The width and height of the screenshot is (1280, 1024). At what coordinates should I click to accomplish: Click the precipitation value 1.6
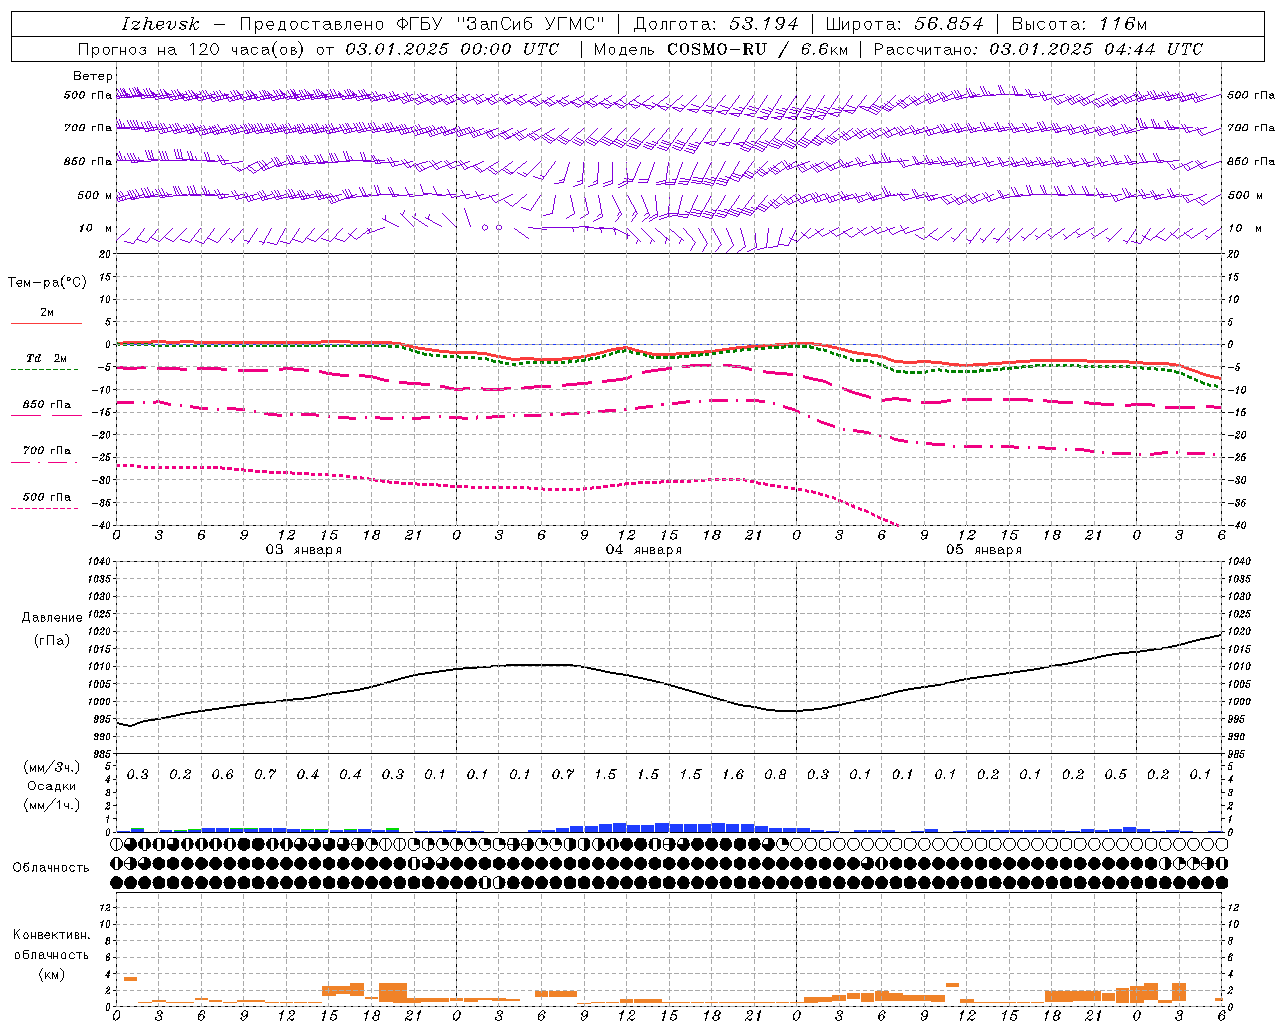[x=733, y=775]
